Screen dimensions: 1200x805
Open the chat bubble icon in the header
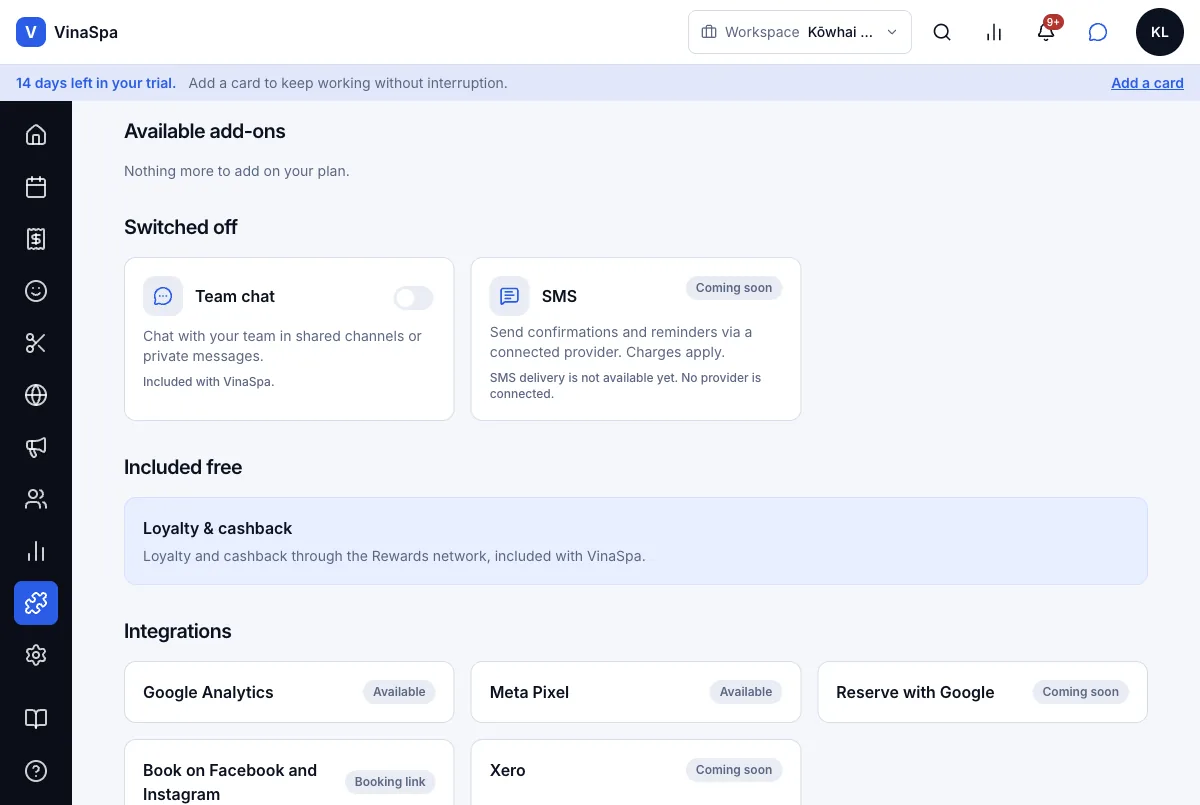pyautogui.click(x=1098, y=32)
